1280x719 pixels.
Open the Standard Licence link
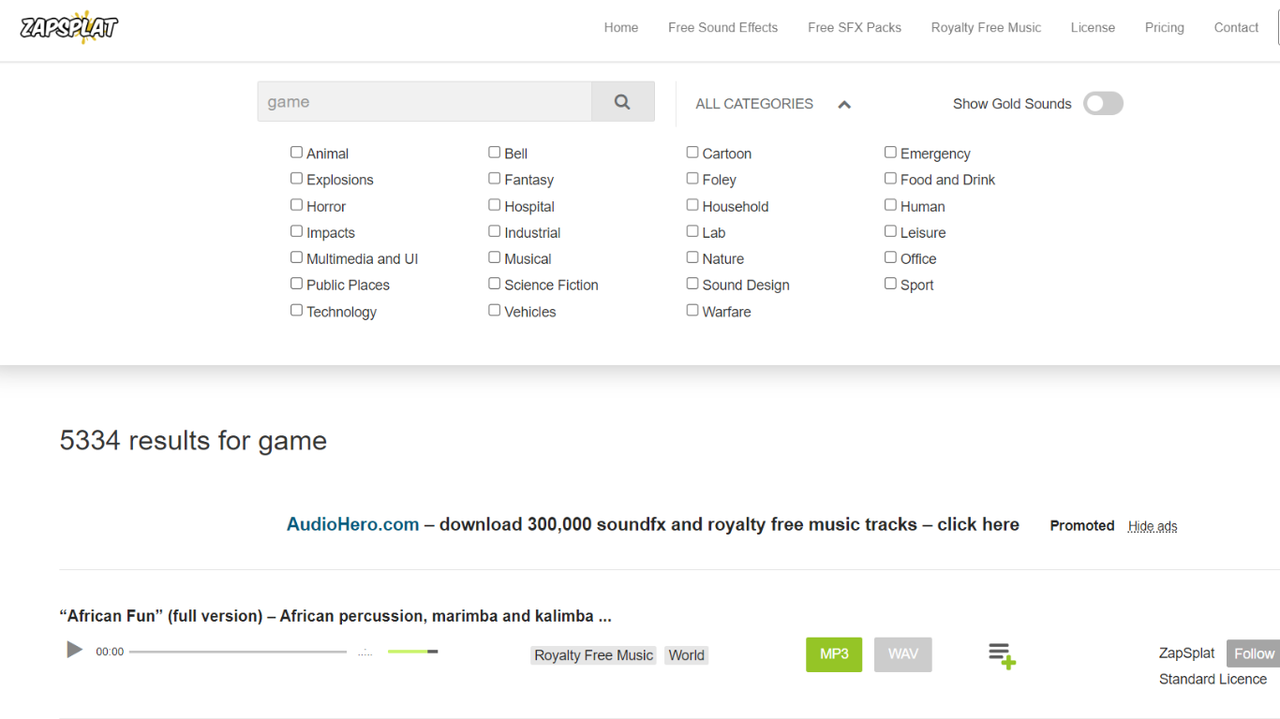tap(1213, 679)
